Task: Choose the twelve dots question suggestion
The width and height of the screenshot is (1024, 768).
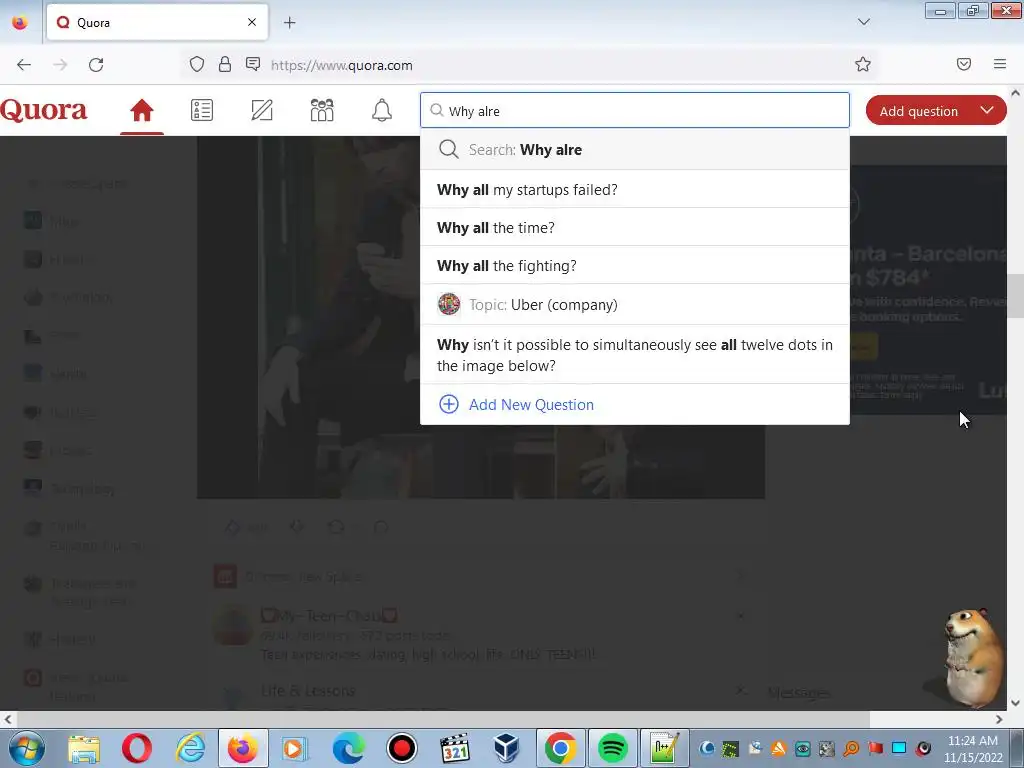Action: (x=635, y=355)
